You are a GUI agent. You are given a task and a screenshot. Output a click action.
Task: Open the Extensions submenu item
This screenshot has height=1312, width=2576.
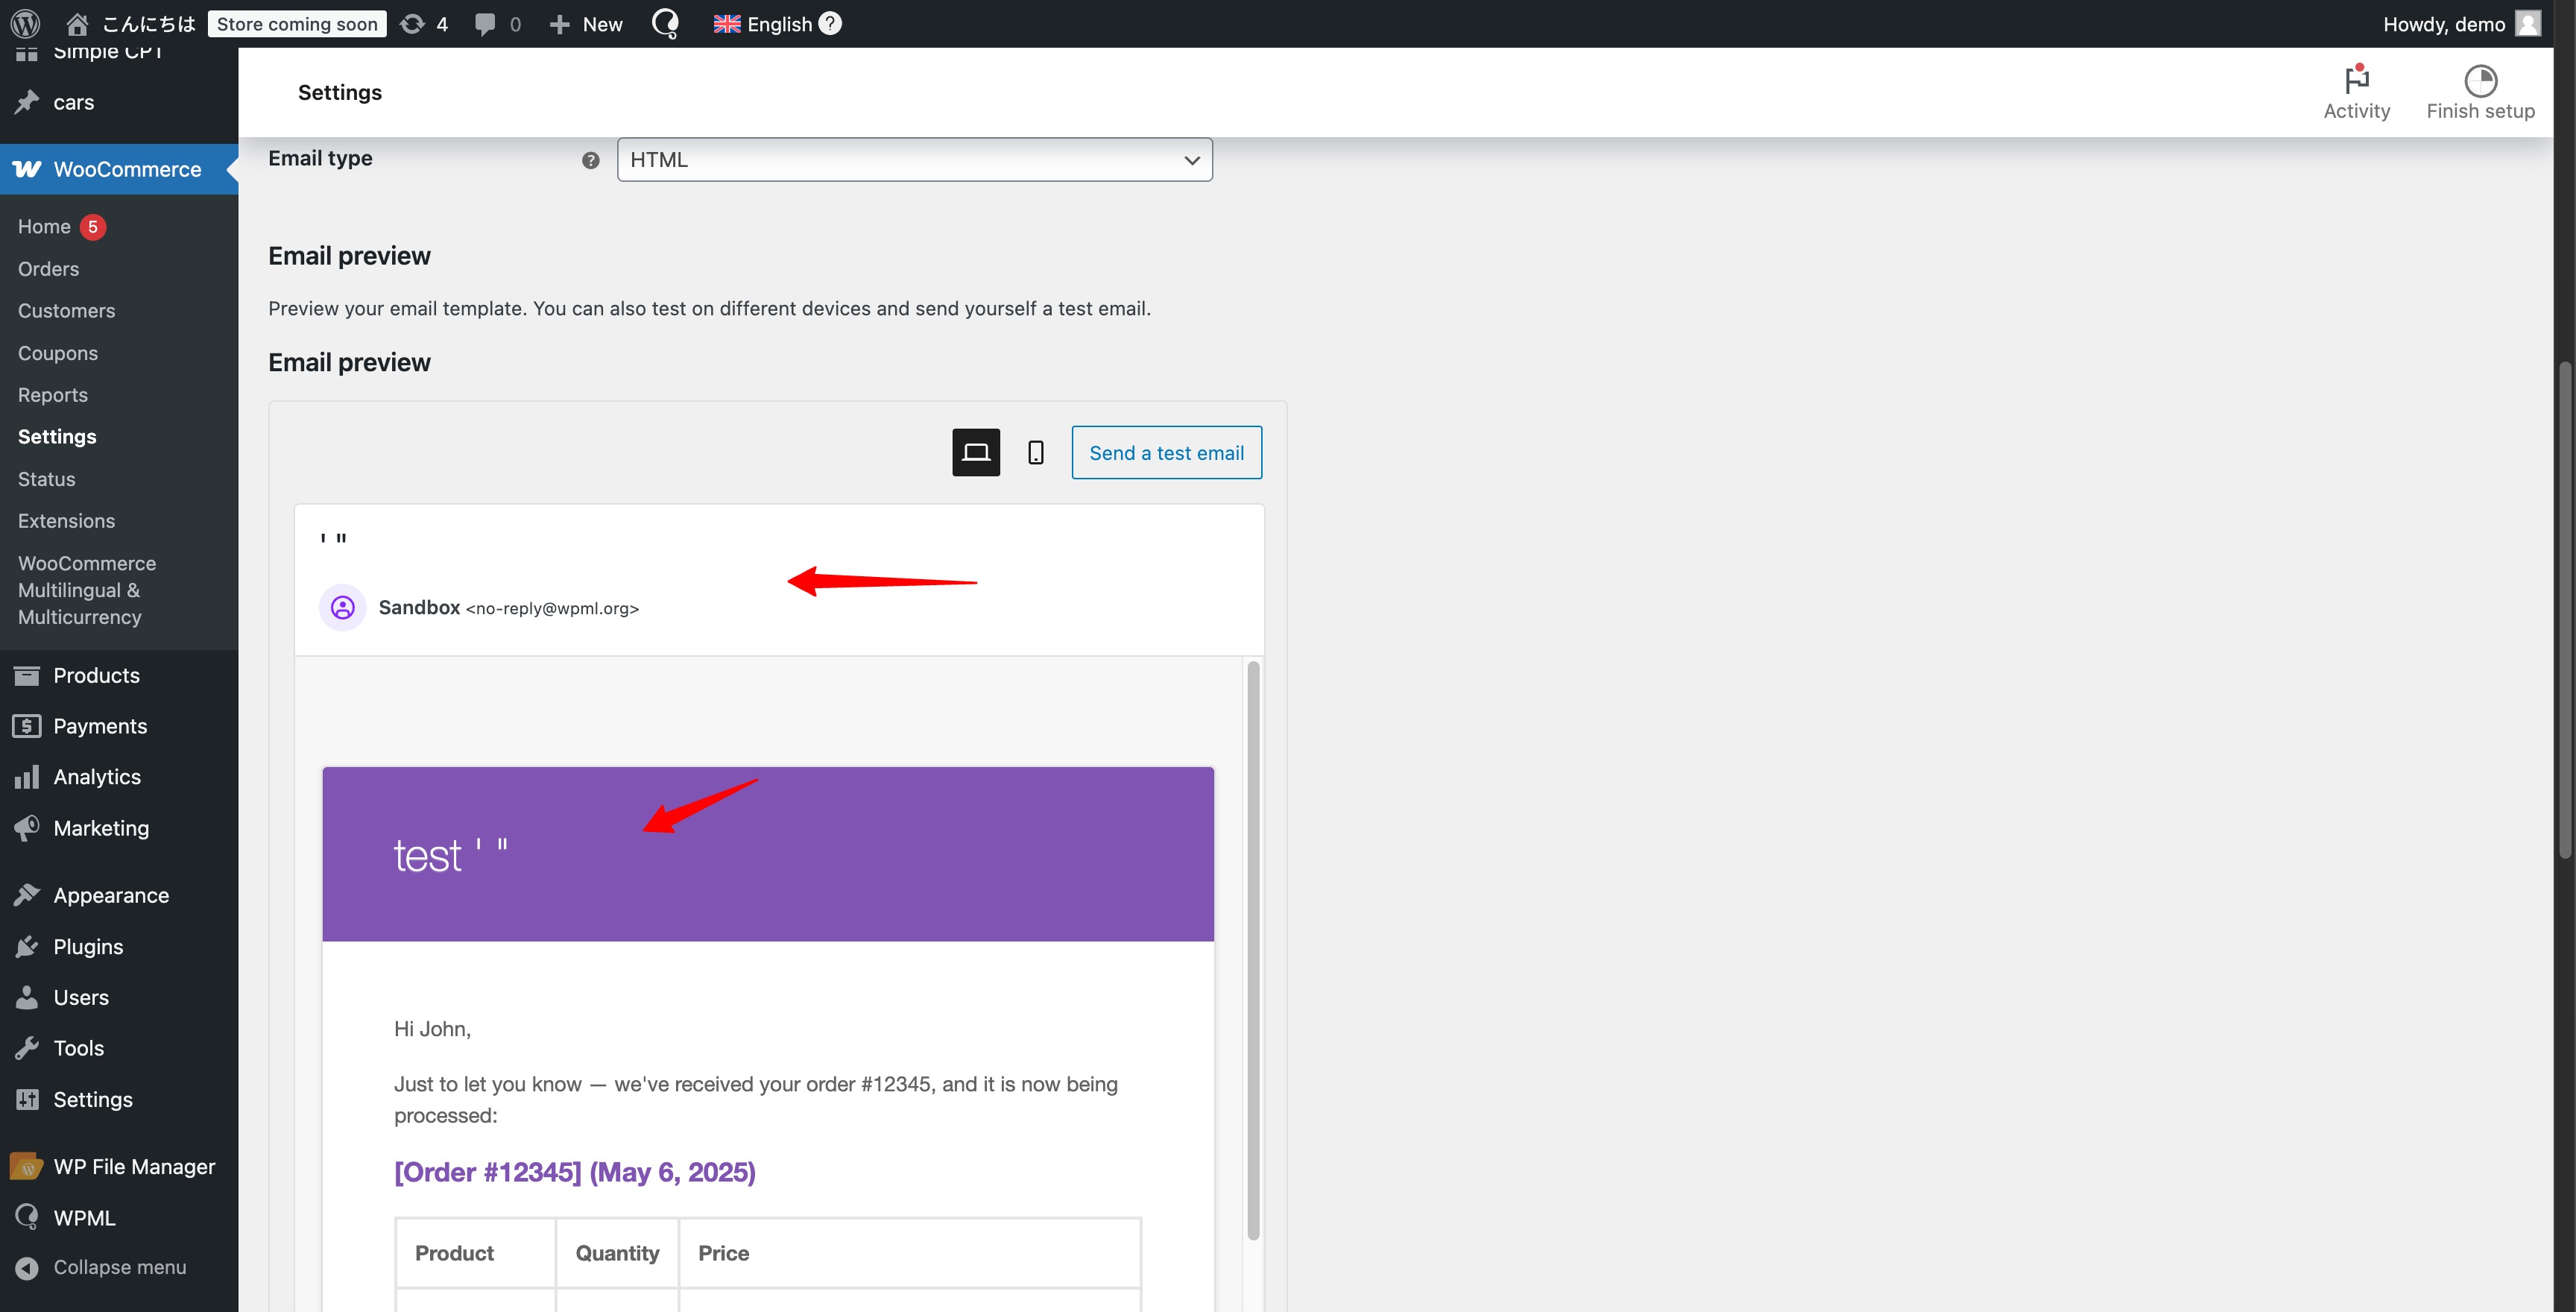pos(66,521)
